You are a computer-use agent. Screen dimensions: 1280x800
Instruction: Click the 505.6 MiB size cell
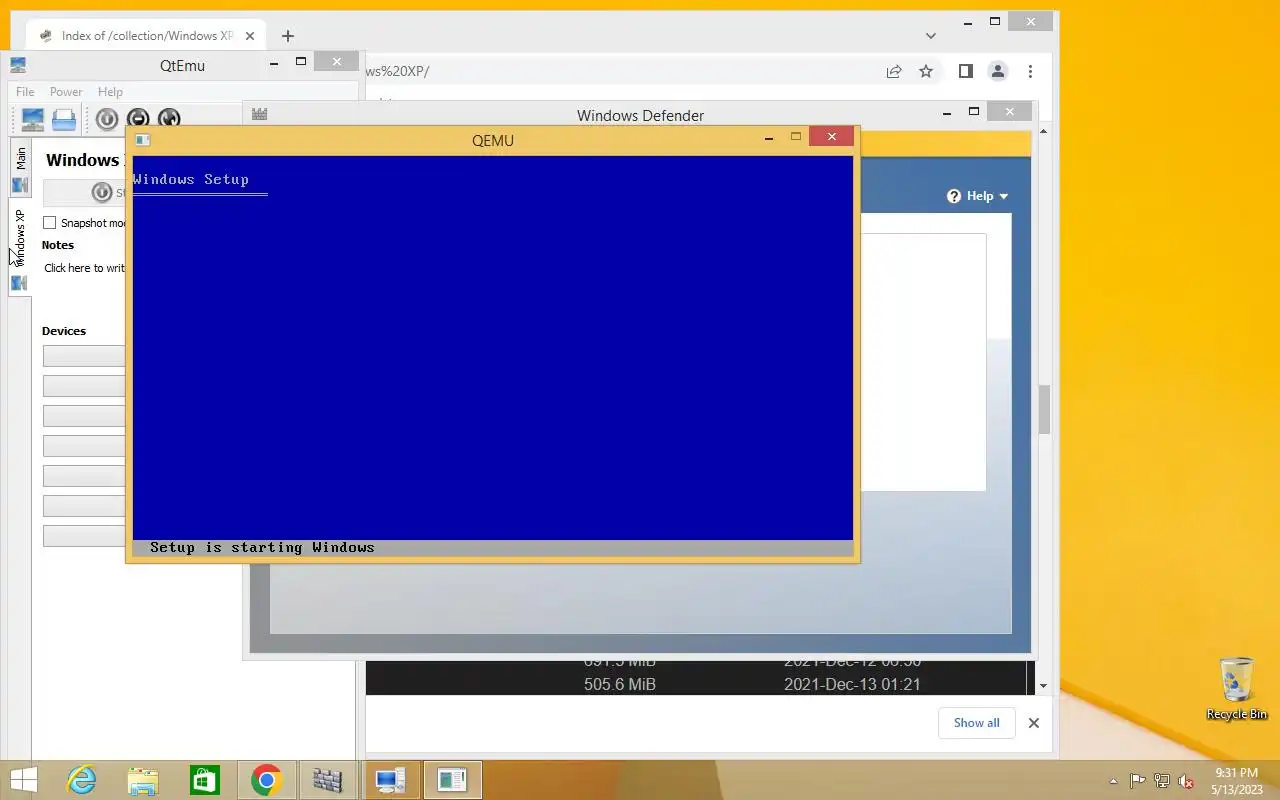pos(620,685)
